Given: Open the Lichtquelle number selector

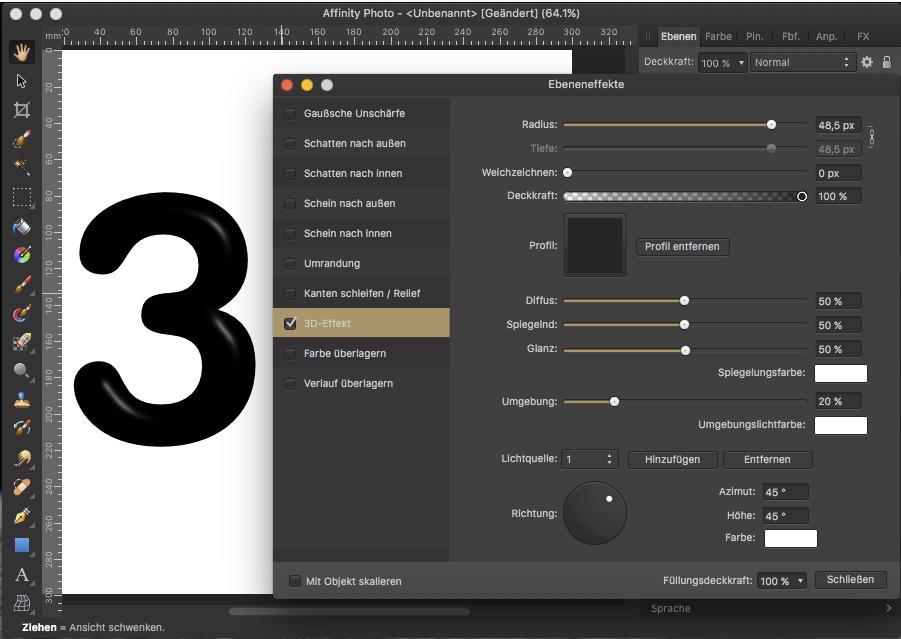Looking at the screenshot, I should (x=590, y=459).
